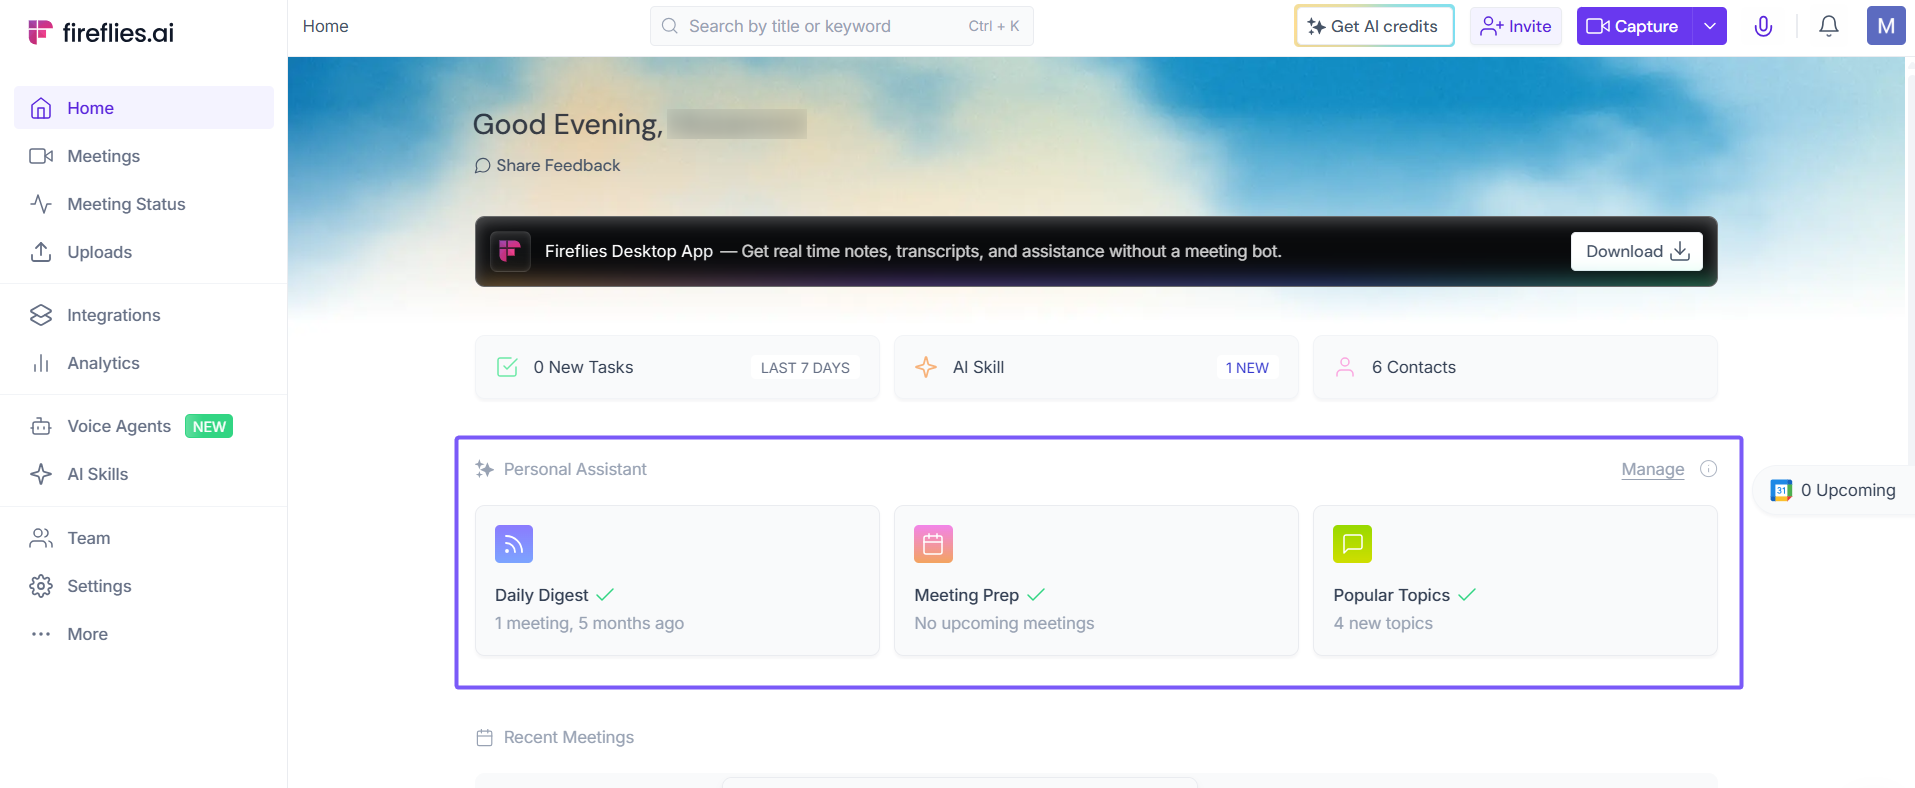Viewport: 1915px width, 788px height.
Task: Open the Meeting Prep card
Action: pyautogui.click(x=1096, y=580)
